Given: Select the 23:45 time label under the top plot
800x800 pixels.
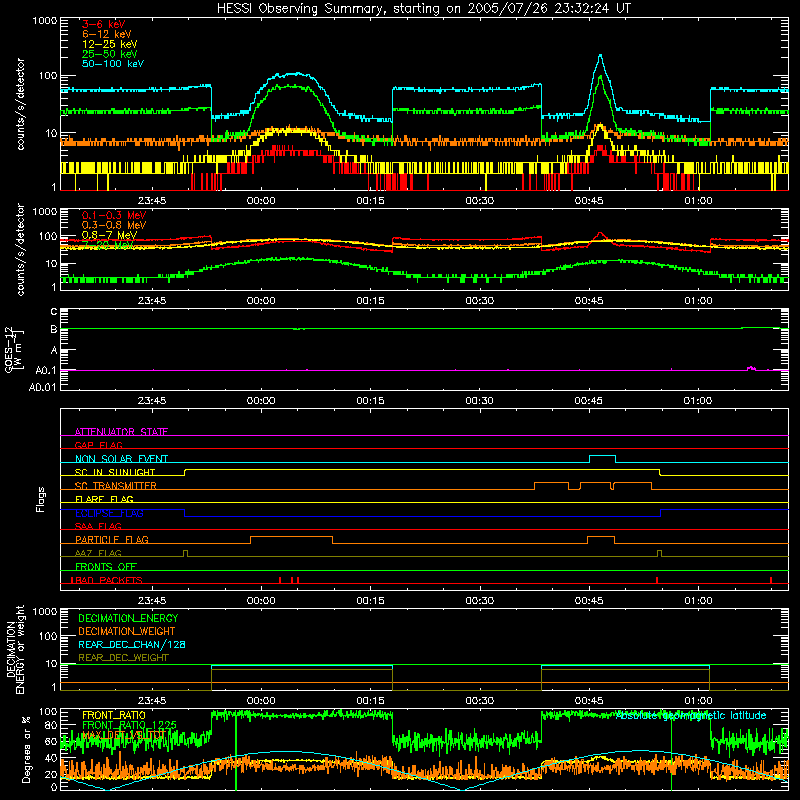Looking at the screenshot, I should click(x=152, y=201).
